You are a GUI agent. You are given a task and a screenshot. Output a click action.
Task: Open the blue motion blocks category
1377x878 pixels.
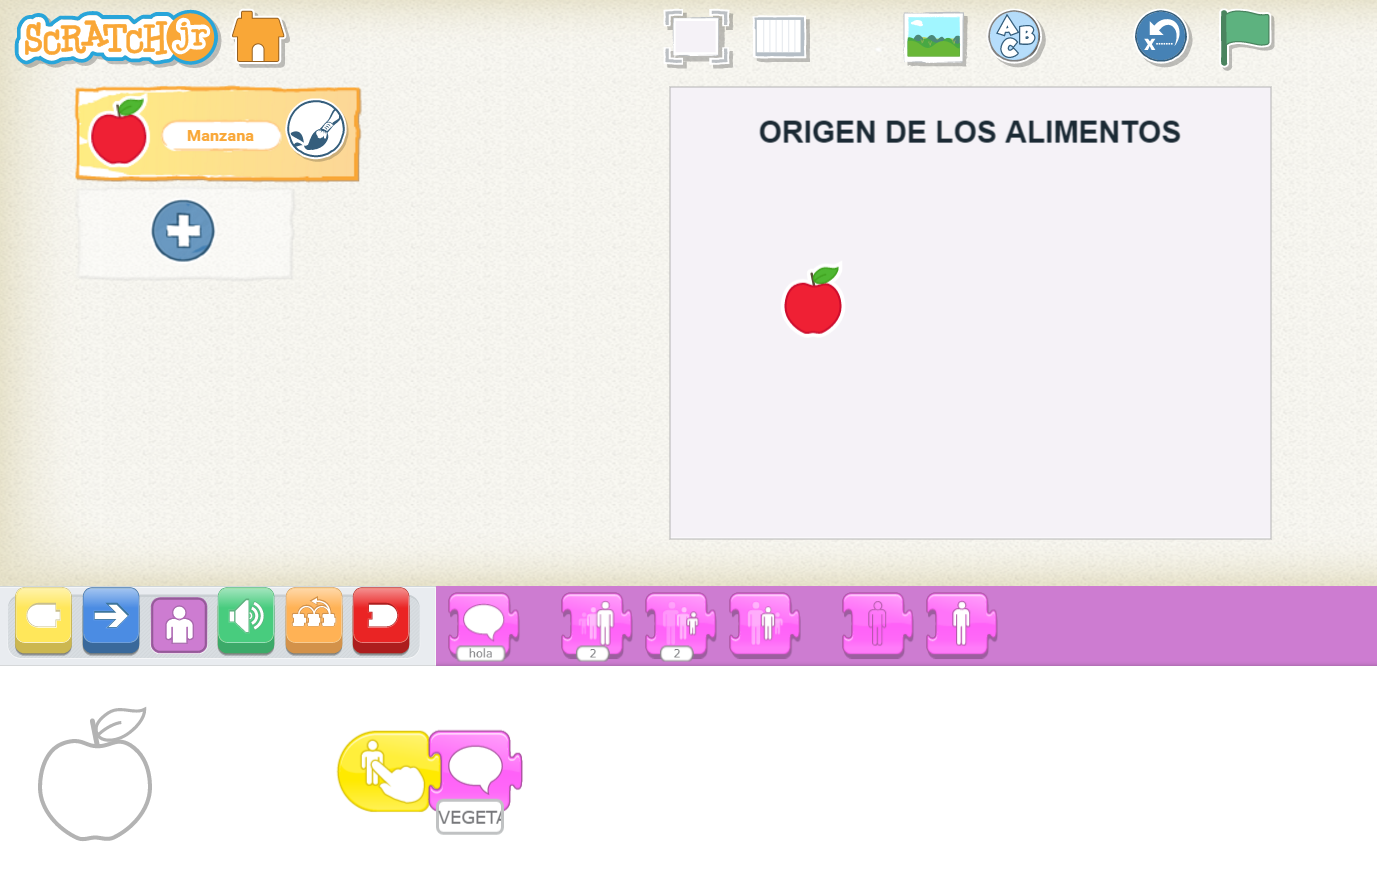click(x=111, y=621)
